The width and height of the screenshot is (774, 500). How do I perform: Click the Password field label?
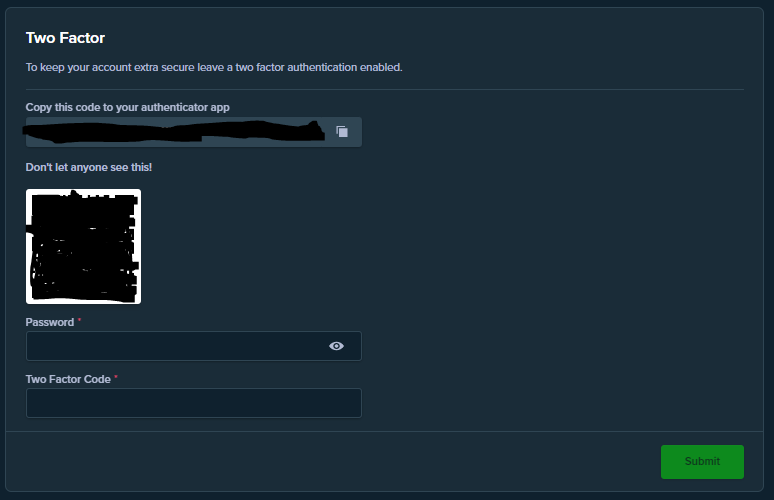coord(50,322)
